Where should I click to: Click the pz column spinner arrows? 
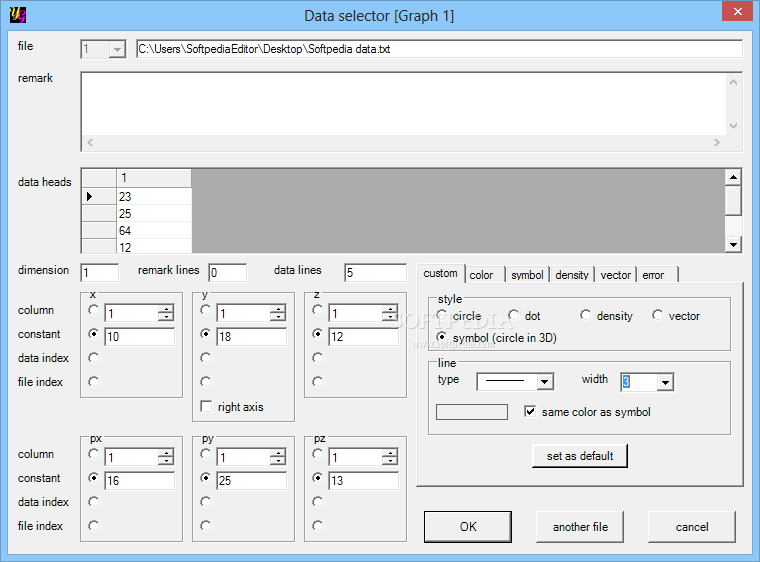click(x=390, y=457)
